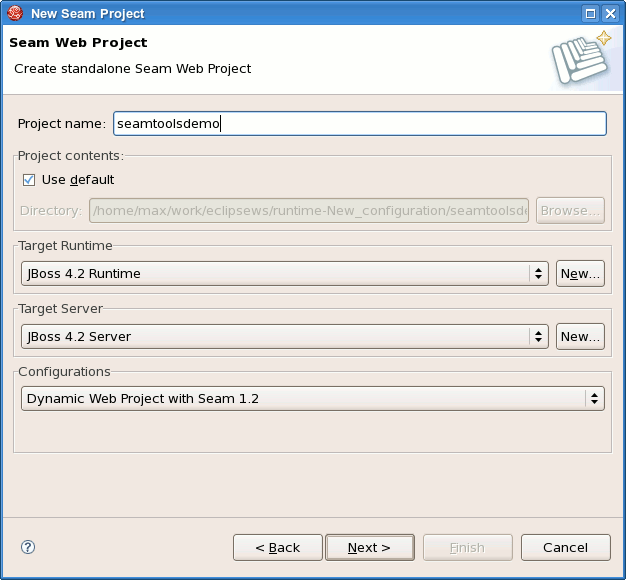
Task: Click the wizard banner image
Action: click(582, 58)
